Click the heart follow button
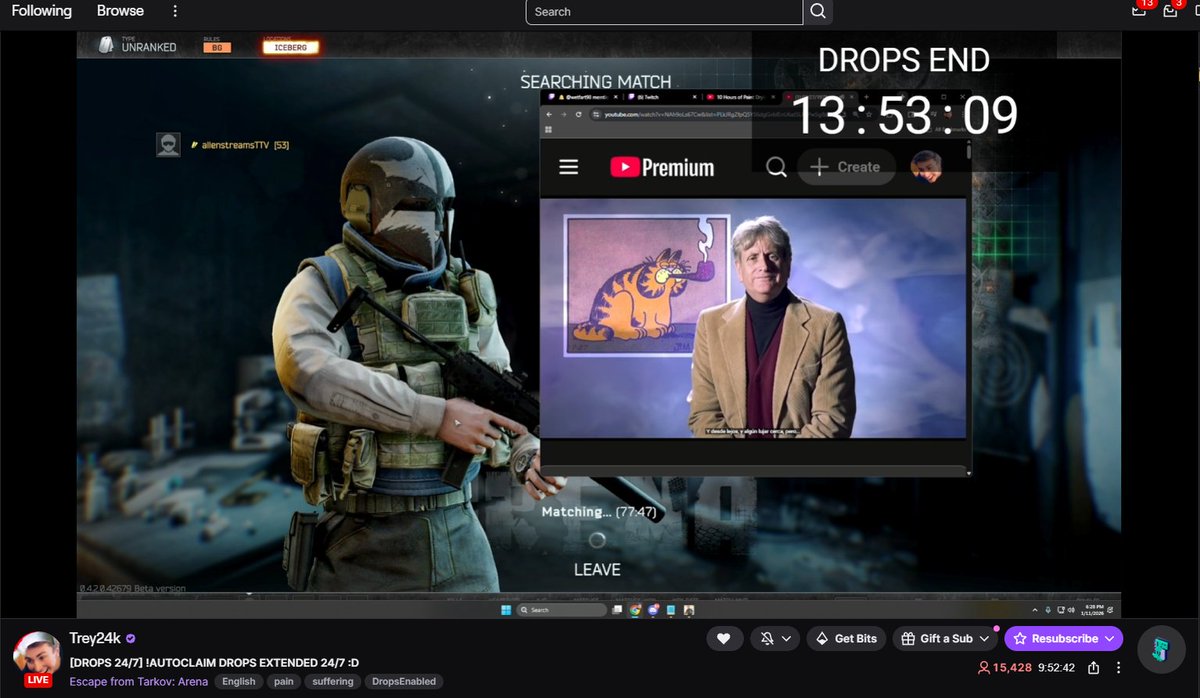This screenshot has width=1200, height=698. pos(724,638)
